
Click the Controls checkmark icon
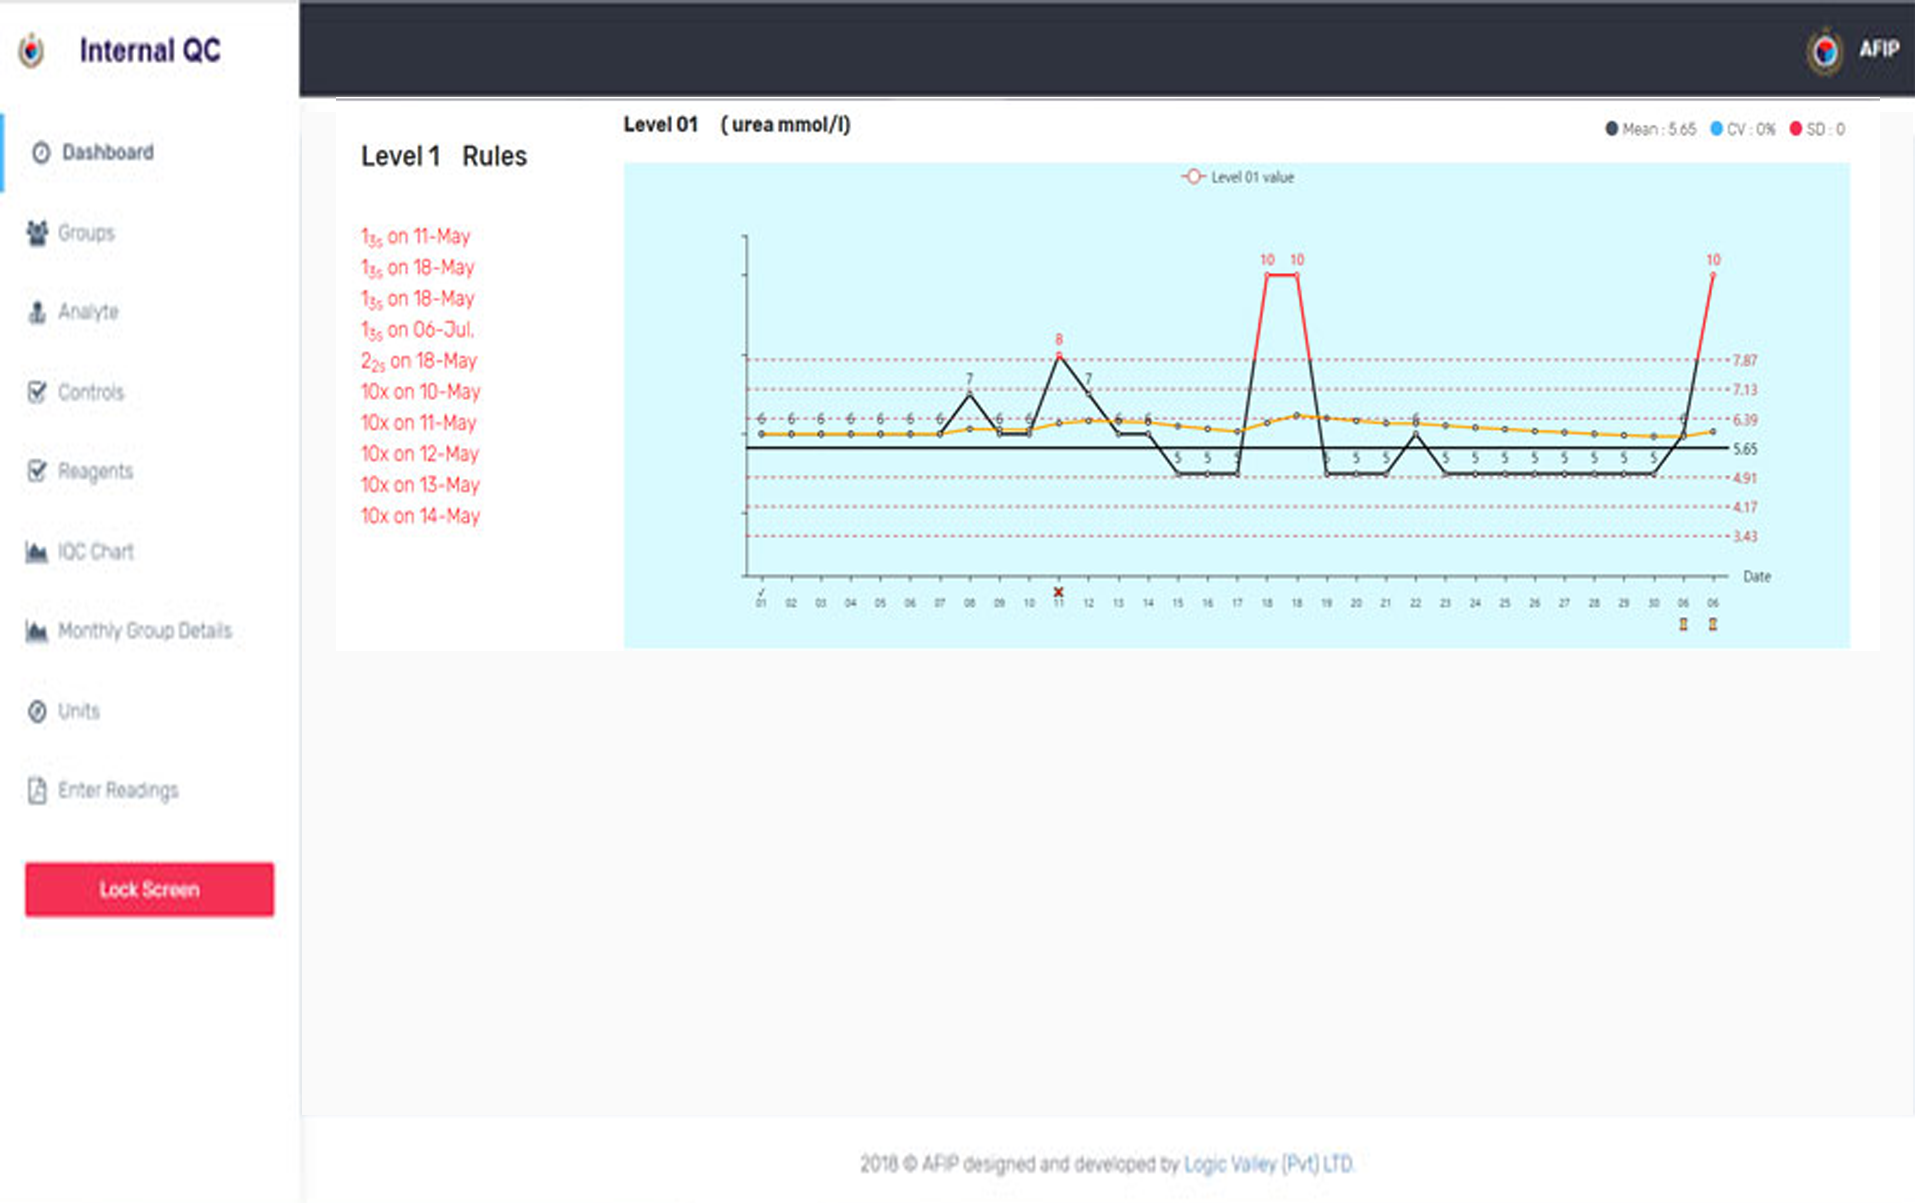pyautogui.click(x=37, y=392)
